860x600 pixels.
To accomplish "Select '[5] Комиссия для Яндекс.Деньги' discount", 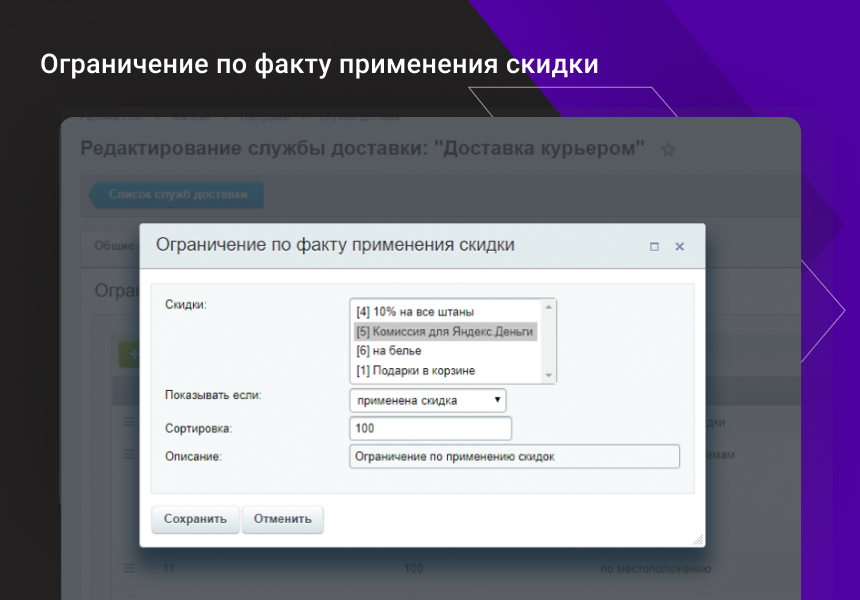I will (x=444, y=332).
